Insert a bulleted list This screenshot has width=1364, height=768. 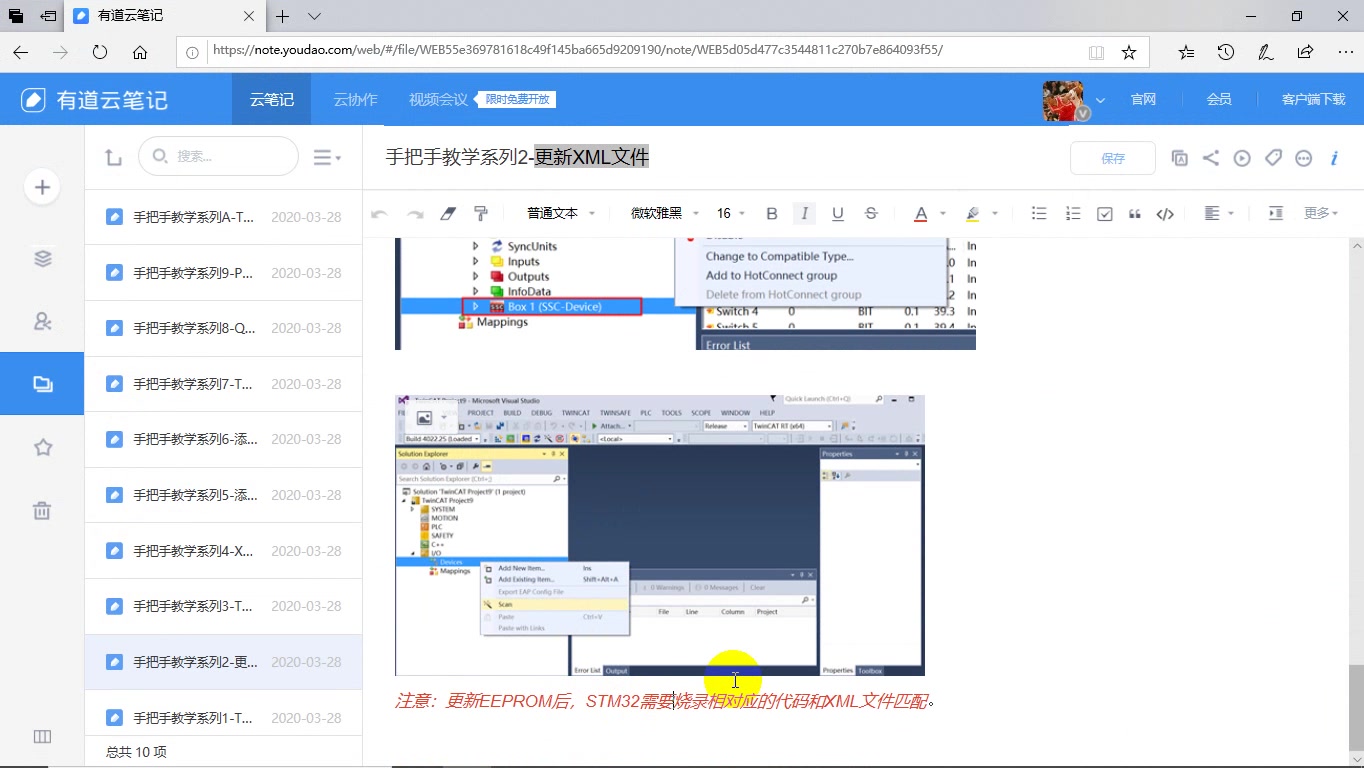click(x=1039, y=213)
